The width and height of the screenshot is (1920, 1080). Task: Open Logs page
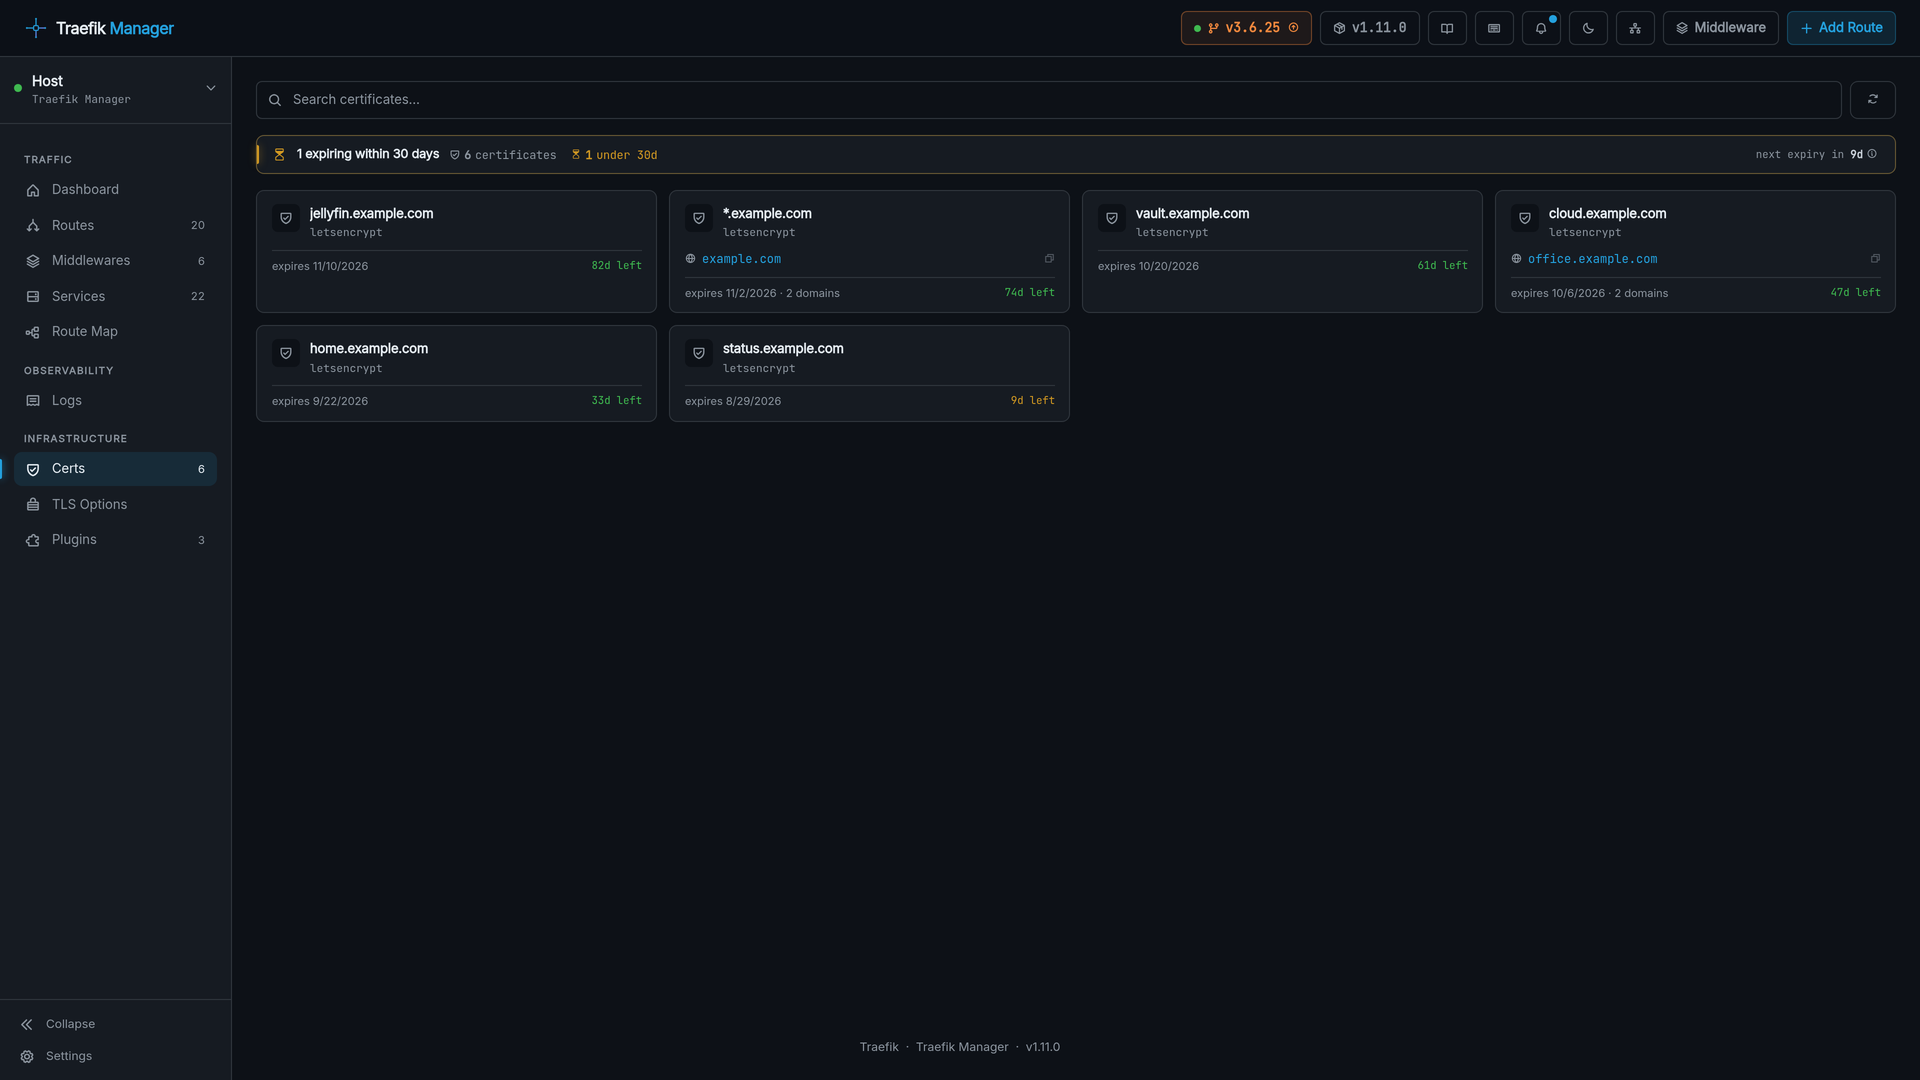[x=115, y=401]
